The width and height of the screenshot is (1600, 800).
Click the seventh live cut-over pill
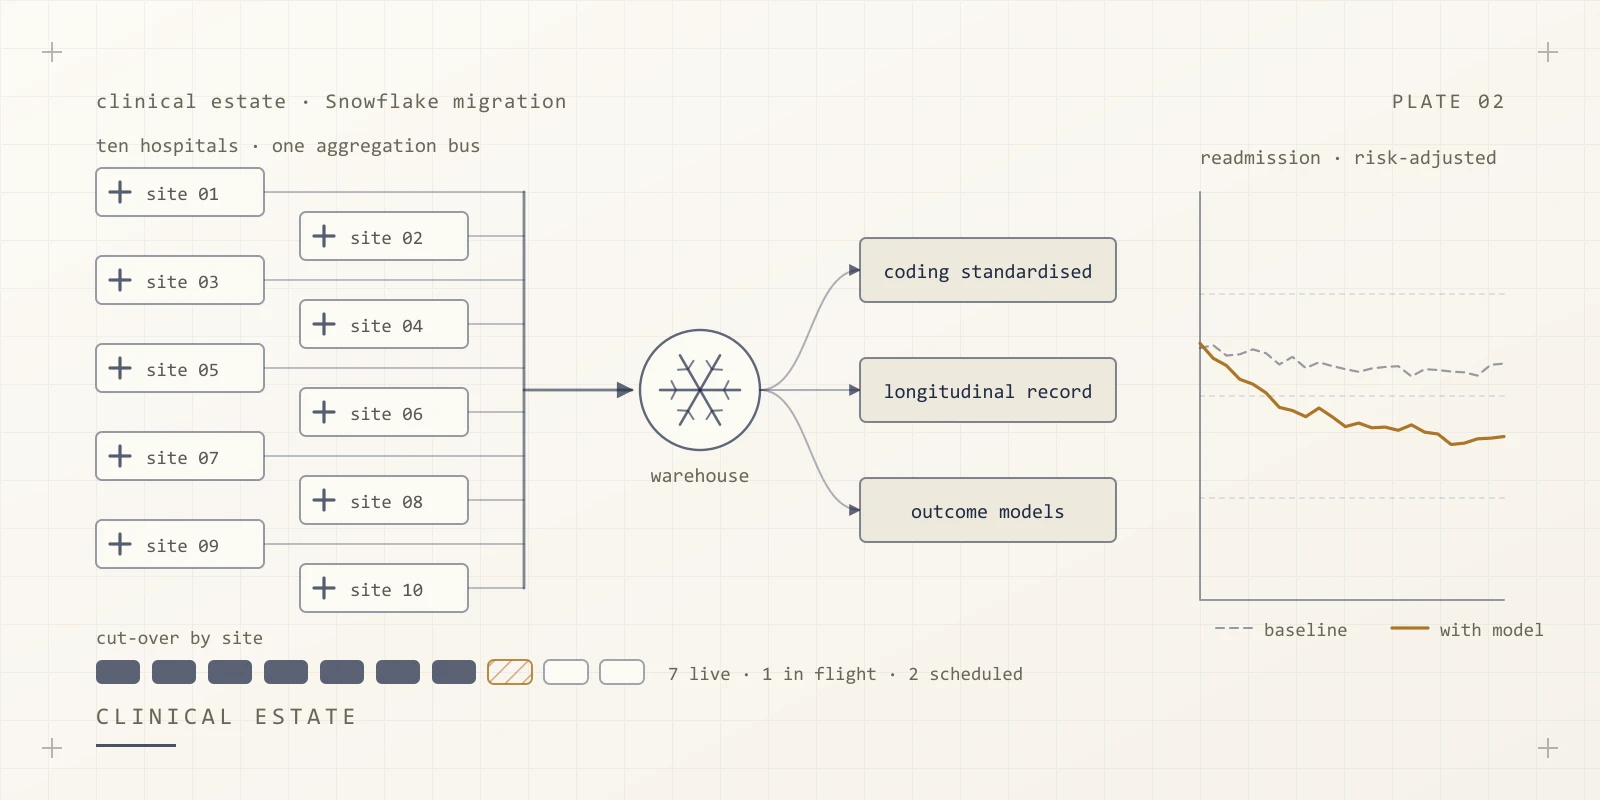pos(454,672)
